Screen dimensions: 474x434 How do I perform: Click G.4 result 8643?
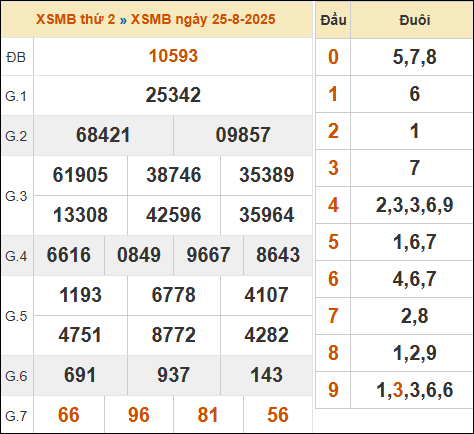pos(278,255)
